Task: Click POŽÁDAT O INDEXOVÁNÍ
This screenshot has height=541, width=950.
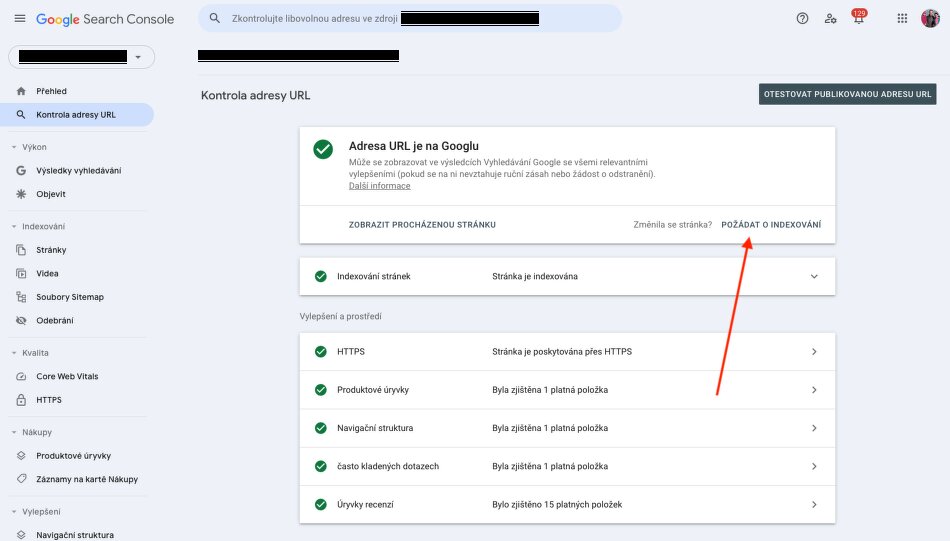Action: [x=770, y=225]
